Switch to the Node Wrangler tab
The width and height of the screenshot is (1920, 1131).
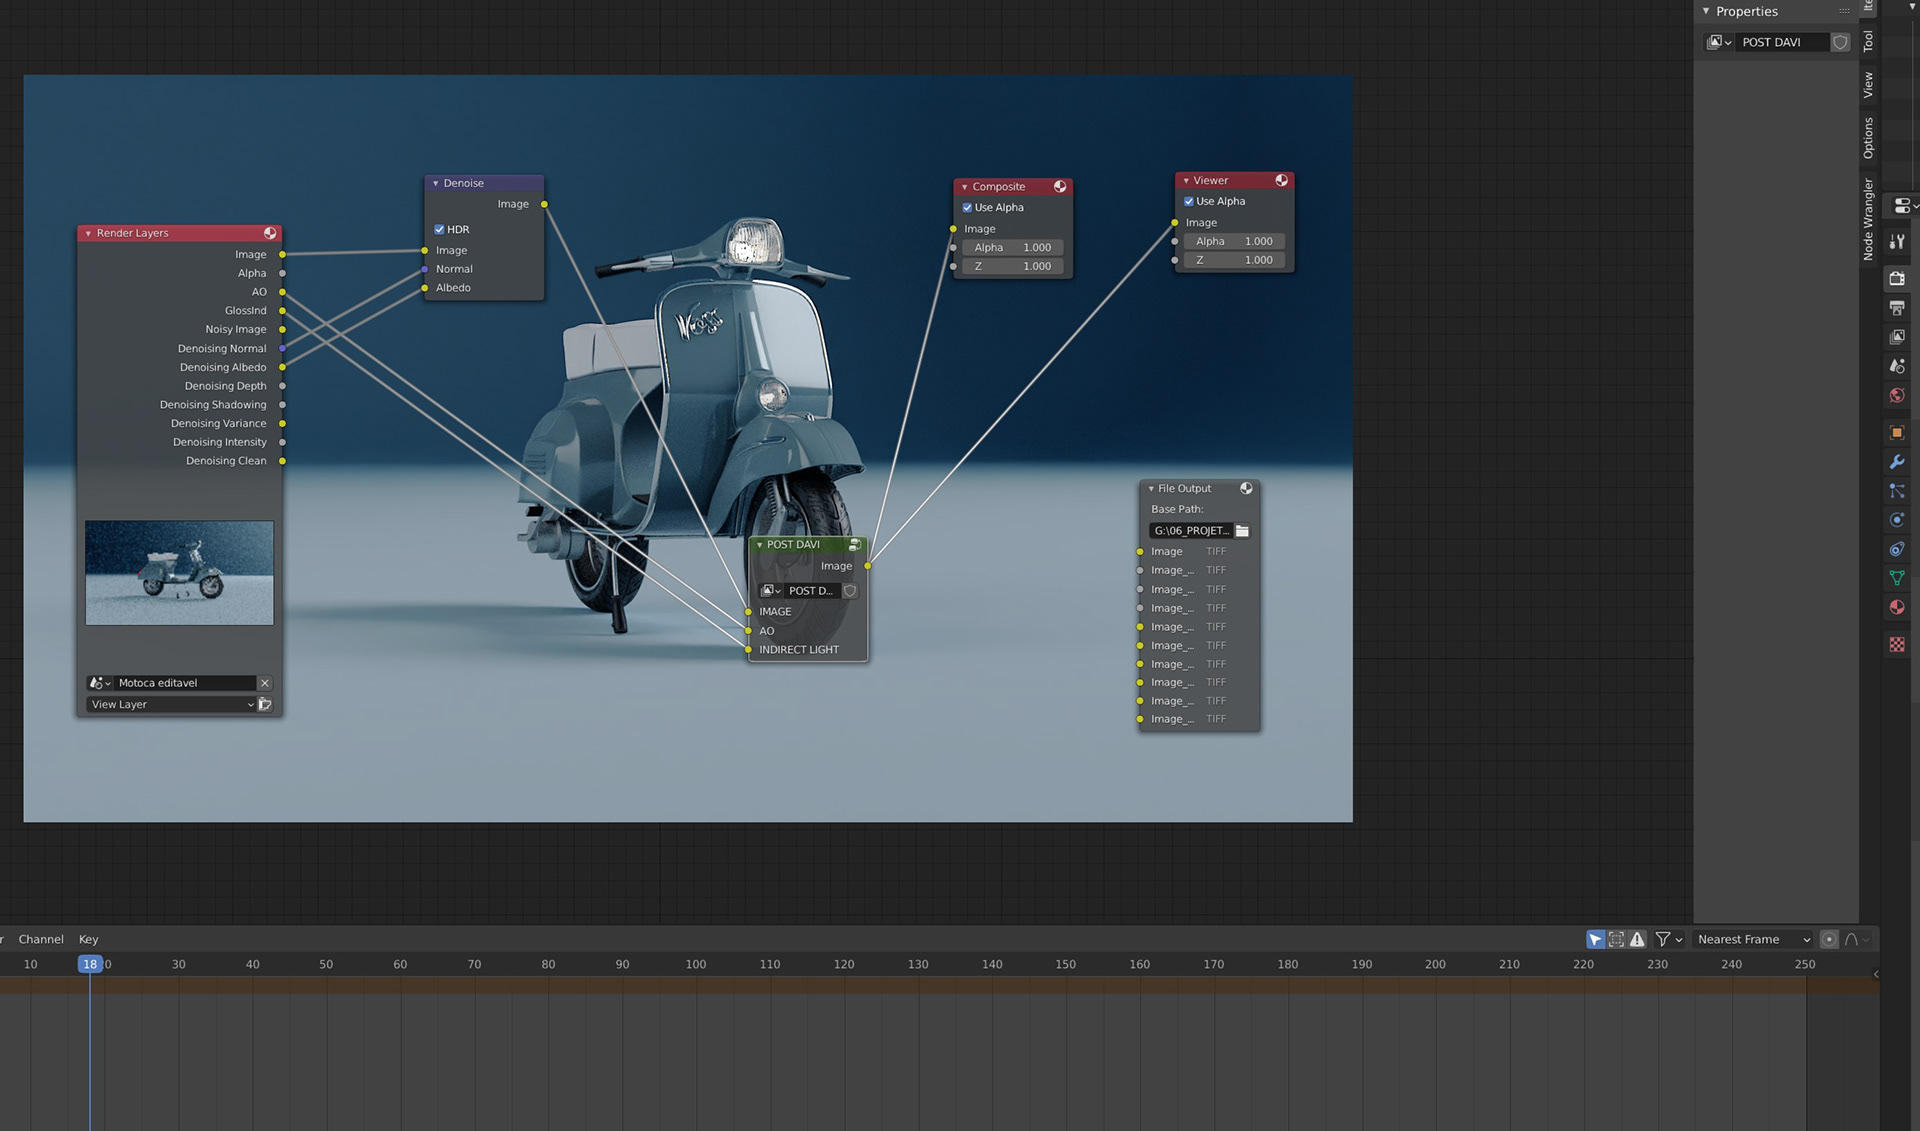pyautogui.click(x=1868, y=220)
